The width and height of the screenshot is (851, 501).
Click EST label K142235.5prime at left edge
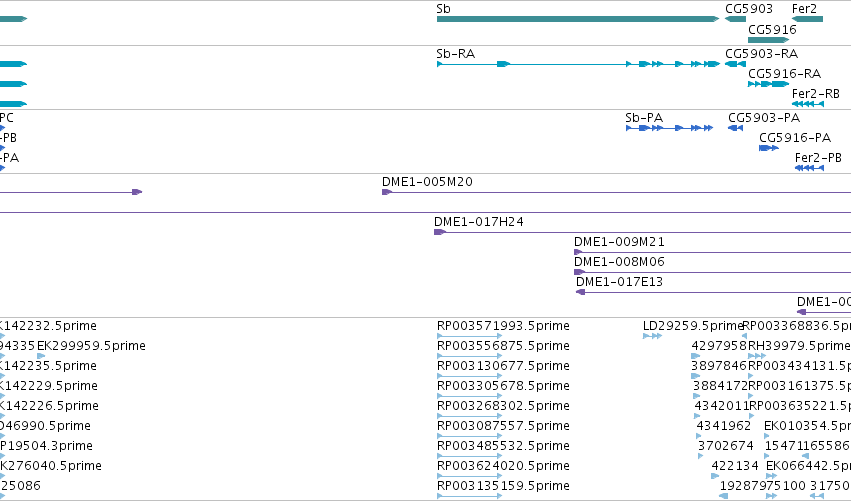point(48,366)
